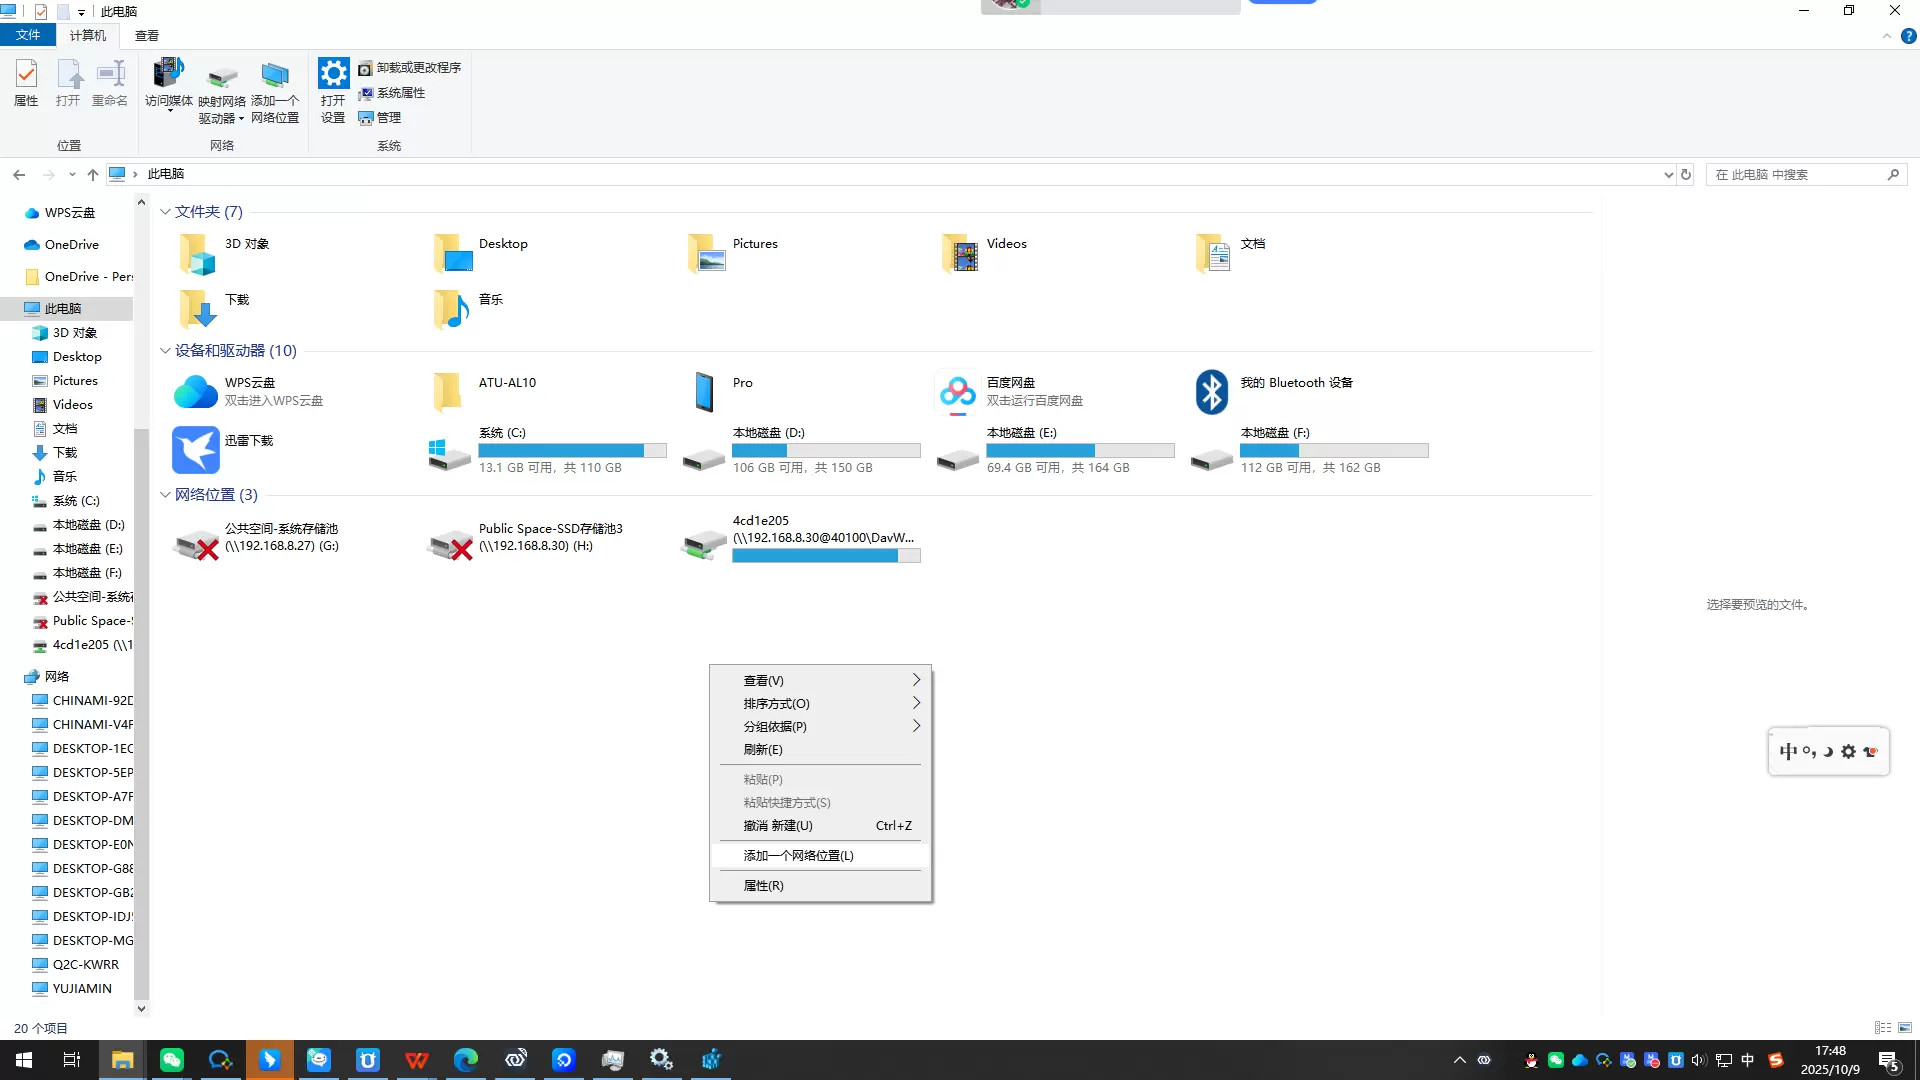Click 映射网络驱动器 ribbon icon
The height and width of the screenshot is (1080, 1920).
click(221, 78)
